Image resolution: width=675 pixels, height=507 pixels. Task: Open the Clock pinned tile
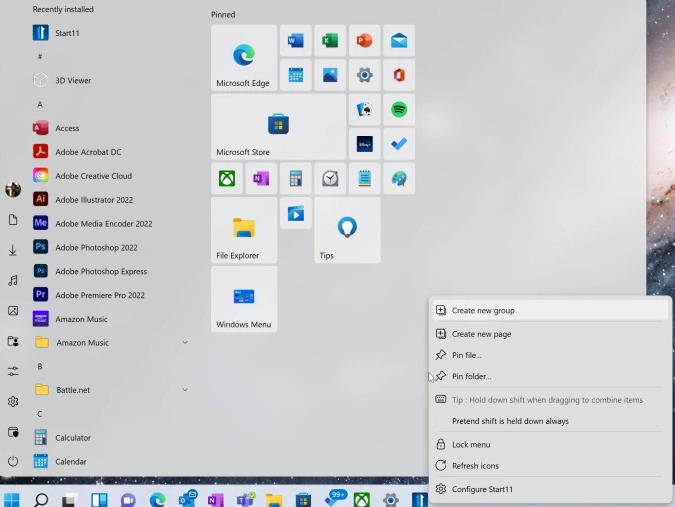[x=330, y=178]
